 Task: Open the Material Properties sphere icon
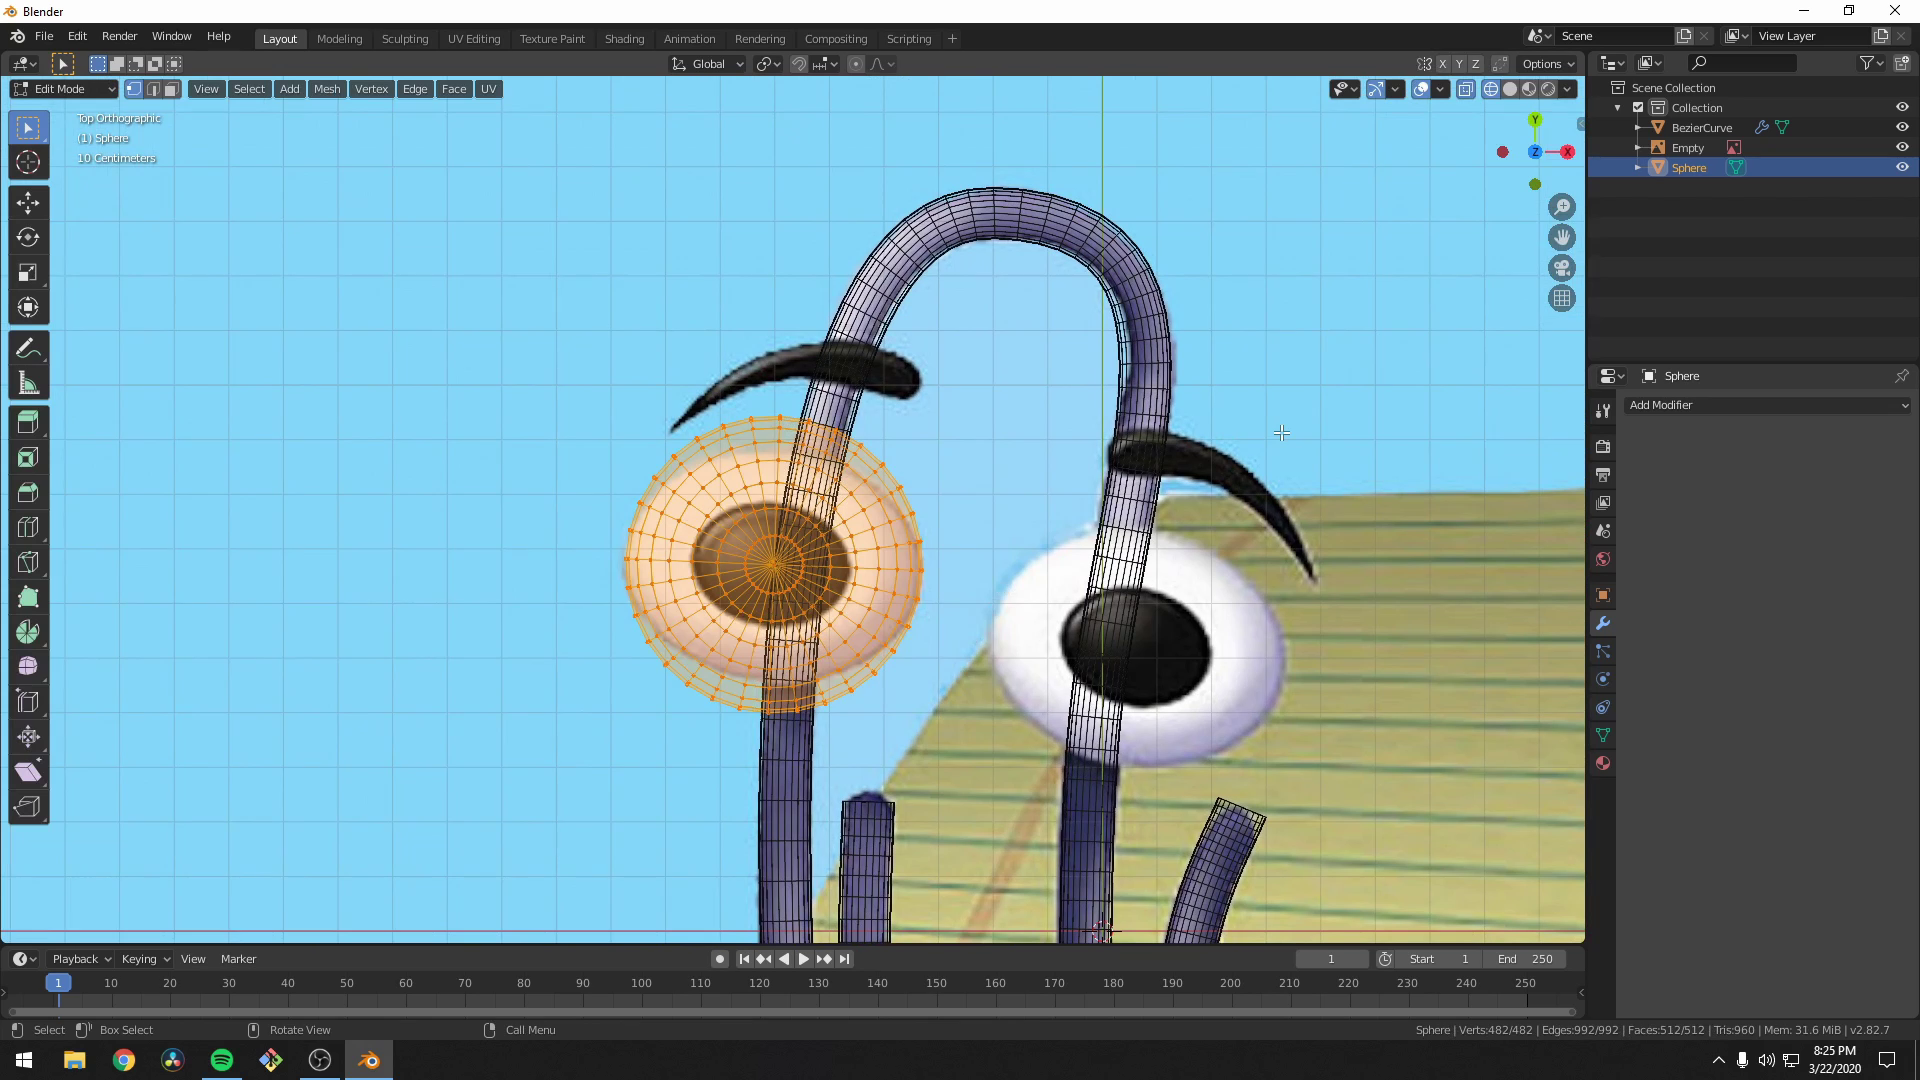1602,763
